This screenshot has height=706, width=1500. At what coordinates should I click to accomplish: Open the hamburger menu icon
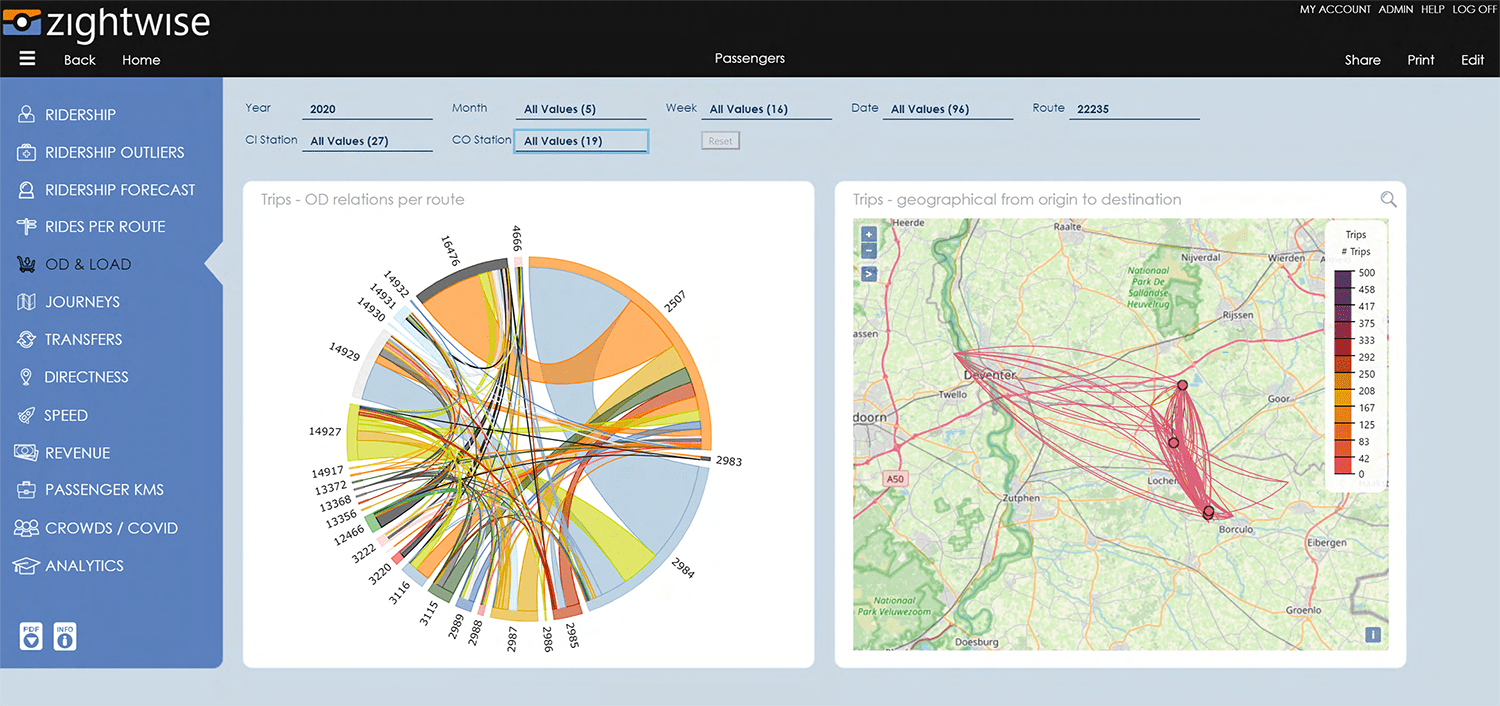point(27,59)
